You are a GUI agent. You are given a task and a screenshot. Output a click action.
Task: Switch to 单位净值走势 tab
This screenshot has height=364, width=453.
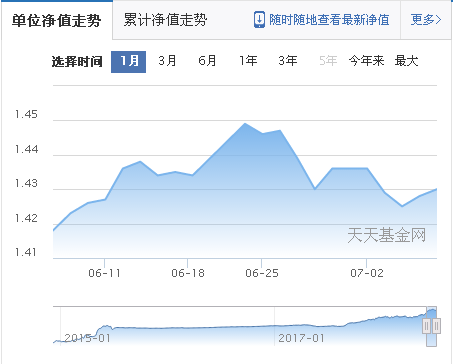pyautogui.click(x=57, y=20)
